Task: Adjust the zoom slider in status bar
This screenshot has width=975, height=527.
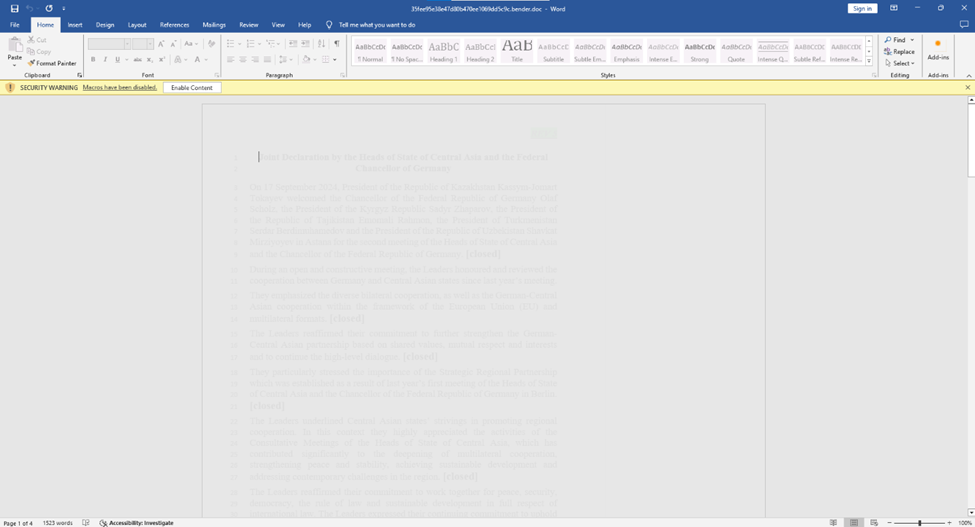Action: click(x=919, y=522)
